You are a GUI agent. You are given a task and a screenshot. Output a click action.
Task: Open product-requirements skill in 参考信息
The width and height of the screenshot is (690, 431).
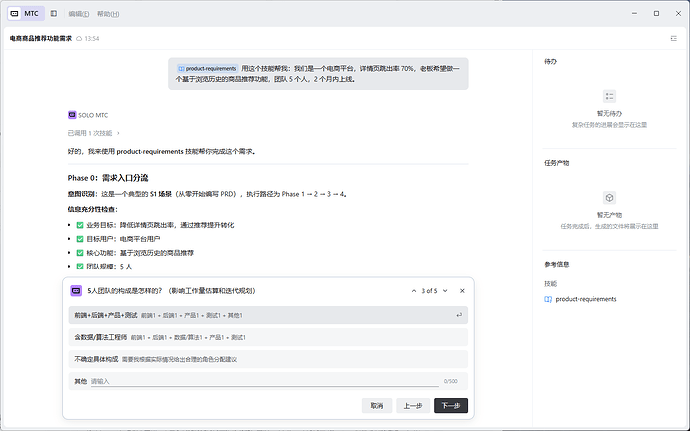pos(586,299)
